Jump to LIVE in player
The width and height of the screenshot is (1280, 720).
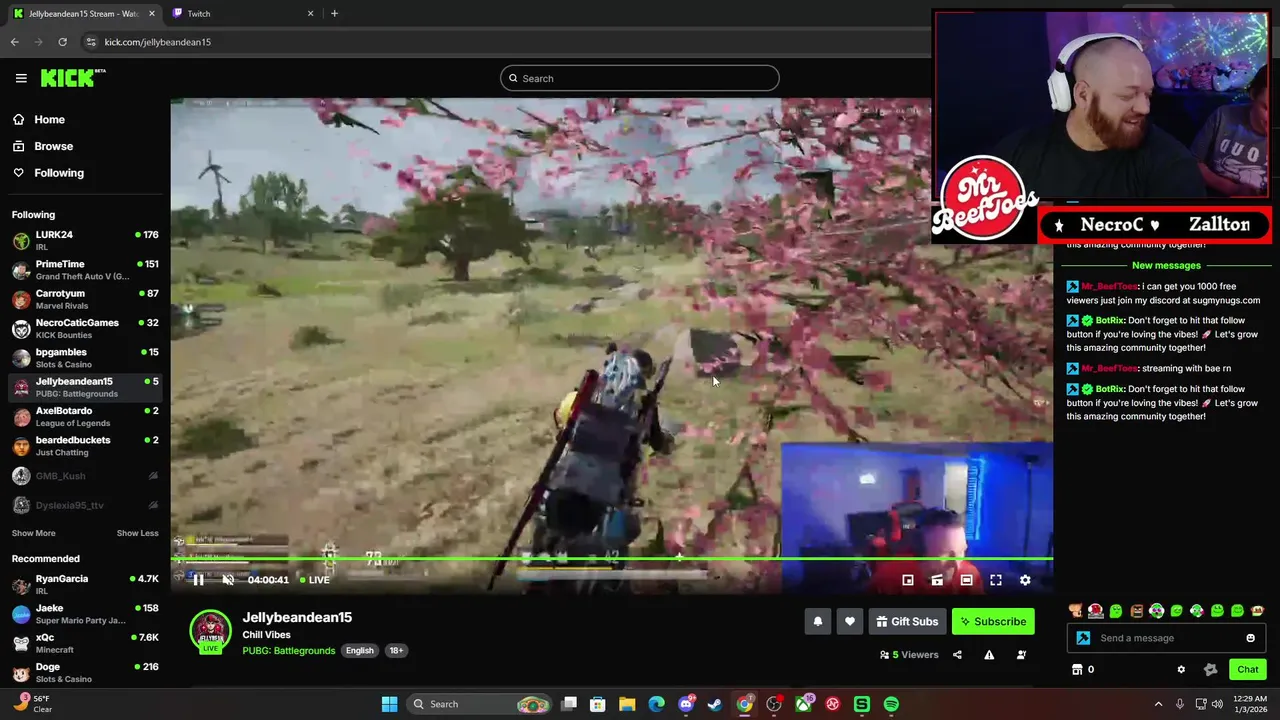315,580
